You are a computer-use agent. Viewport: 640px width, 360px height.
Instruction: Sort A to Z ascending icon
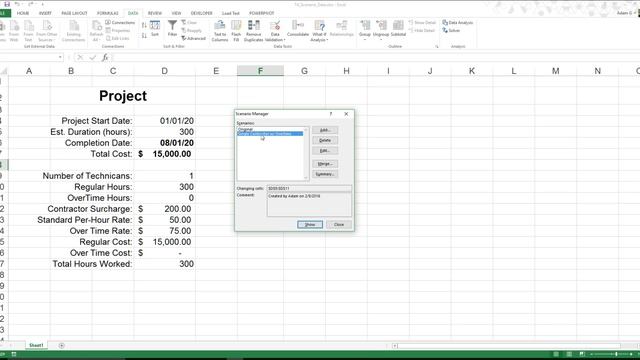144,25
